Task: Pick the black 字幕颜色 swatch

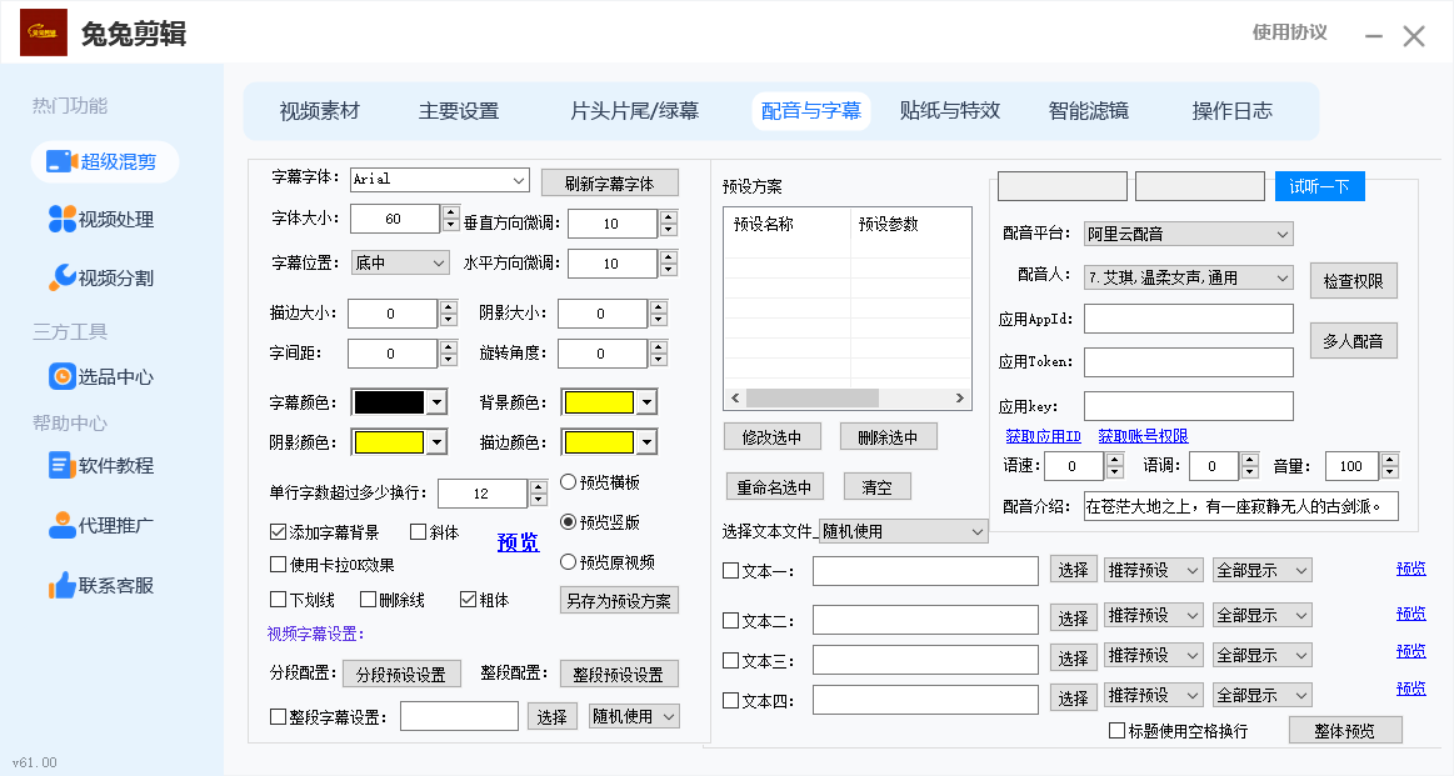Action: pos(390,403)
